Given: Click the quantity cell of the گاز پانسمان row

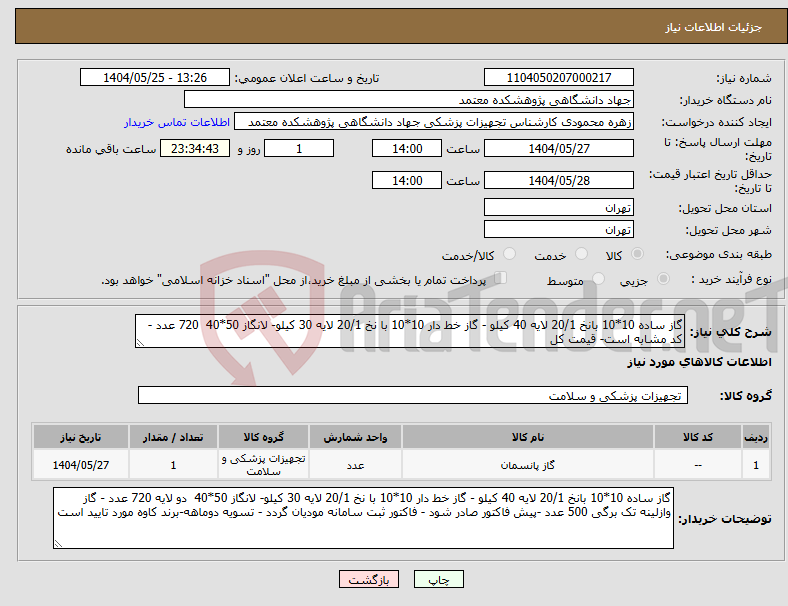Looking at the screenshot, I should 173,465.
